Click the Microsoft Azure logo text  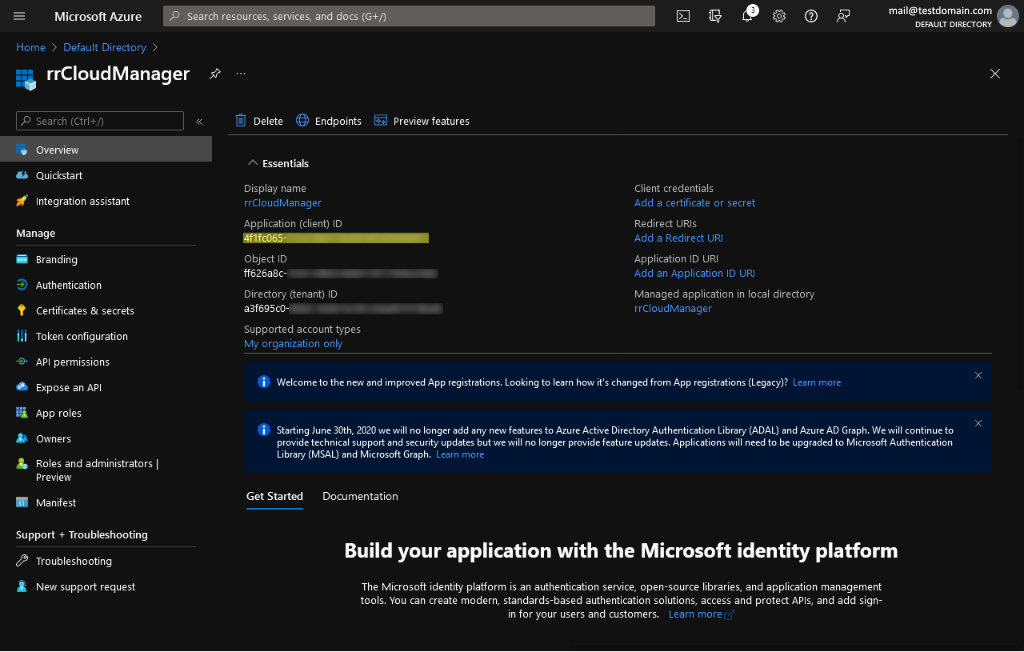click(x=98, y=16)
